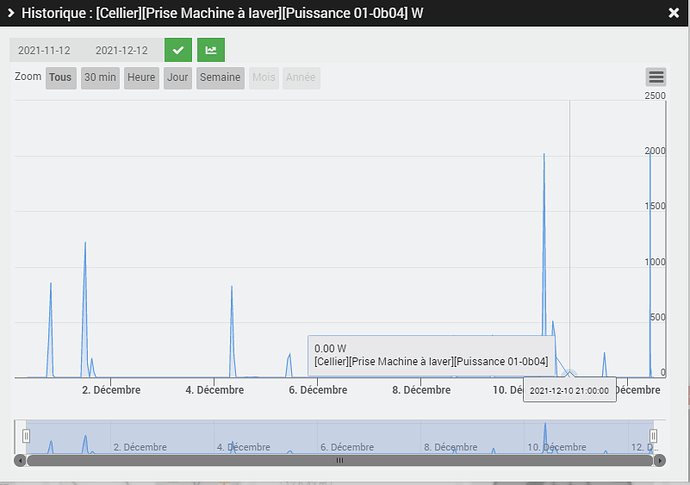Click the disabled Mois zoom button

click(x=264, y=77)
